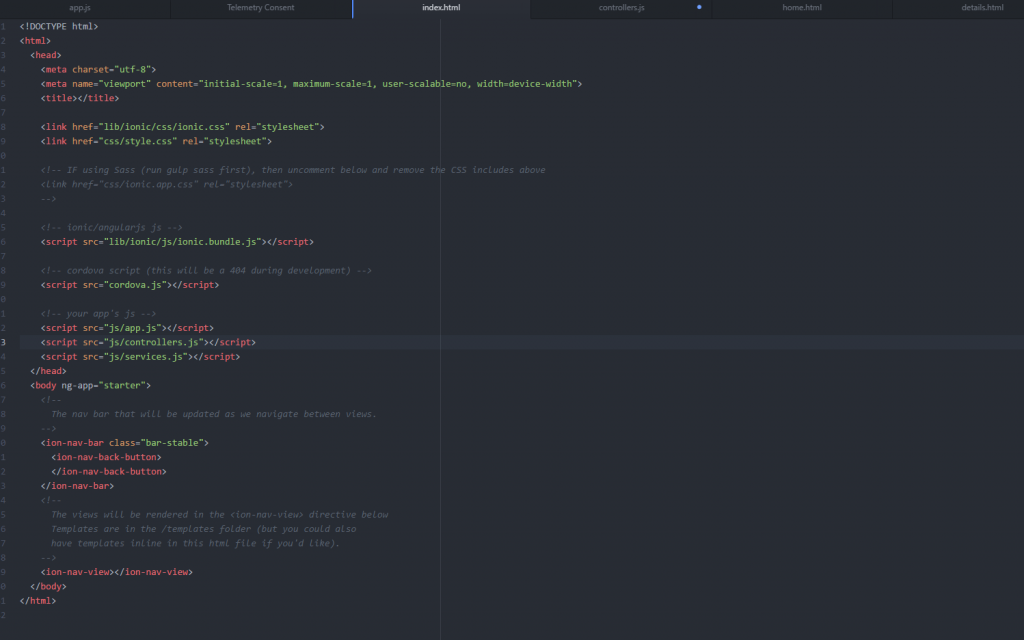
Task: Click the js/services.js script line
Action: [x=140, y=357]
